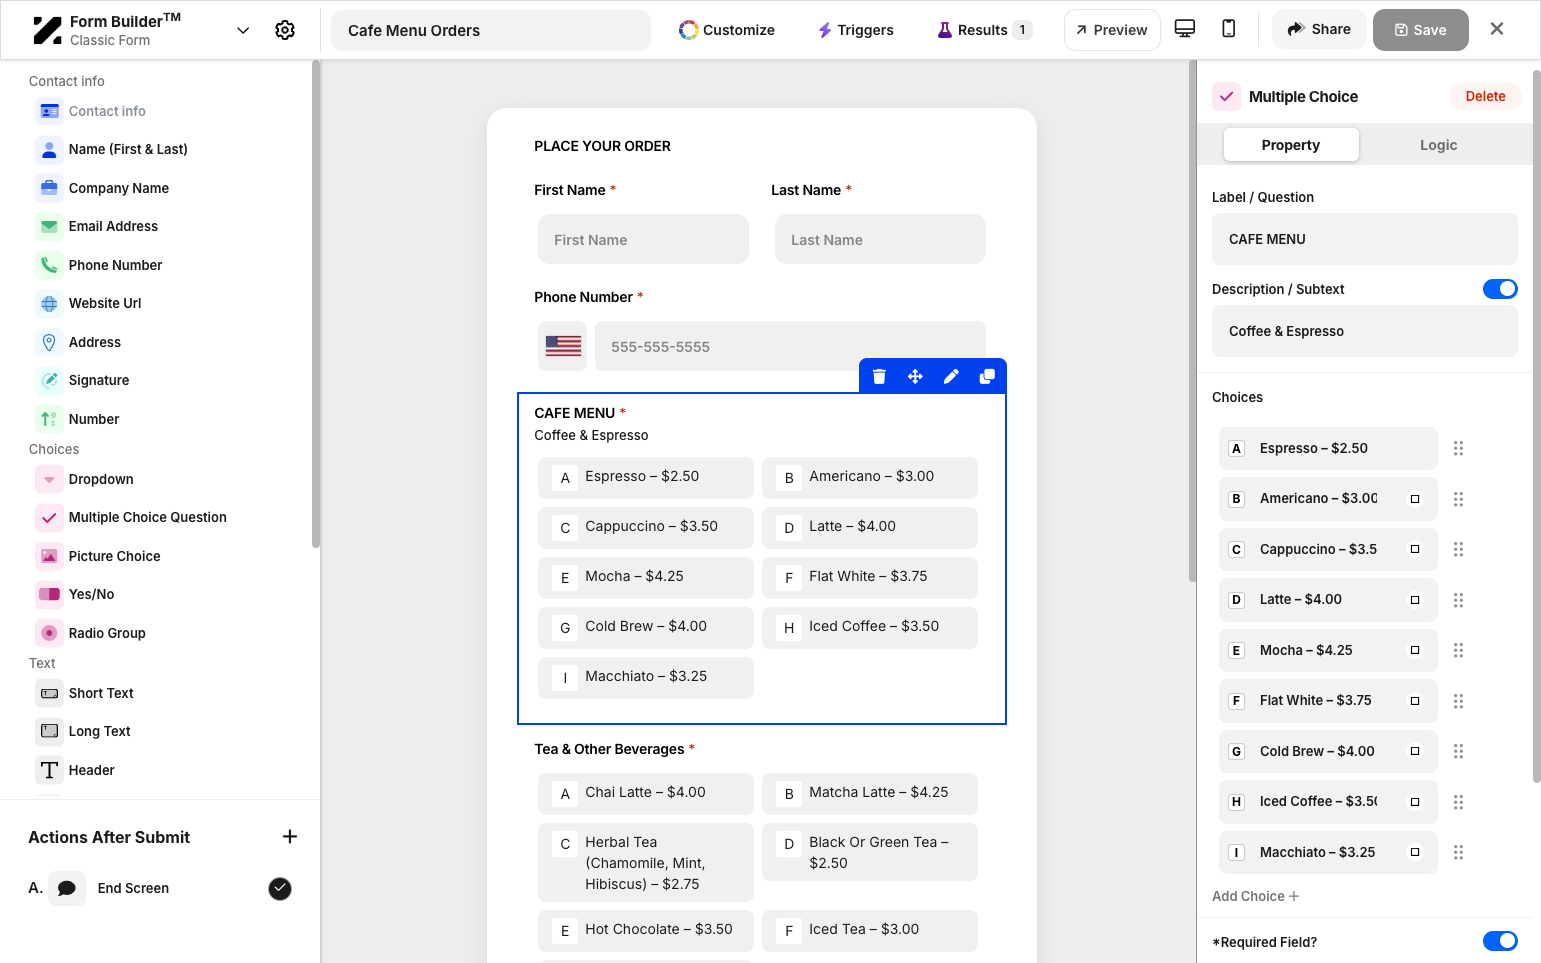
Task: Click the red Delete button
Action: (1485, 96)
